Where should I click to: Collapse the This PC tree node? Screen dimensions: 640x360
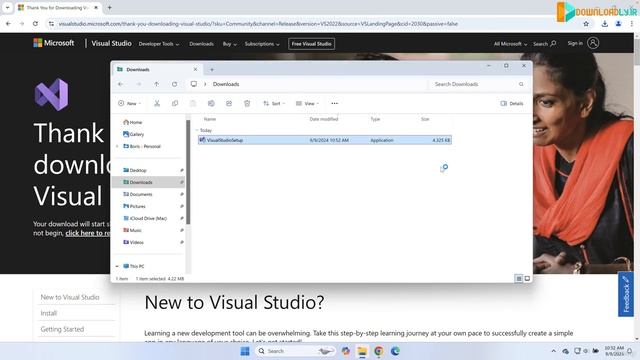[x=117, y=266]
